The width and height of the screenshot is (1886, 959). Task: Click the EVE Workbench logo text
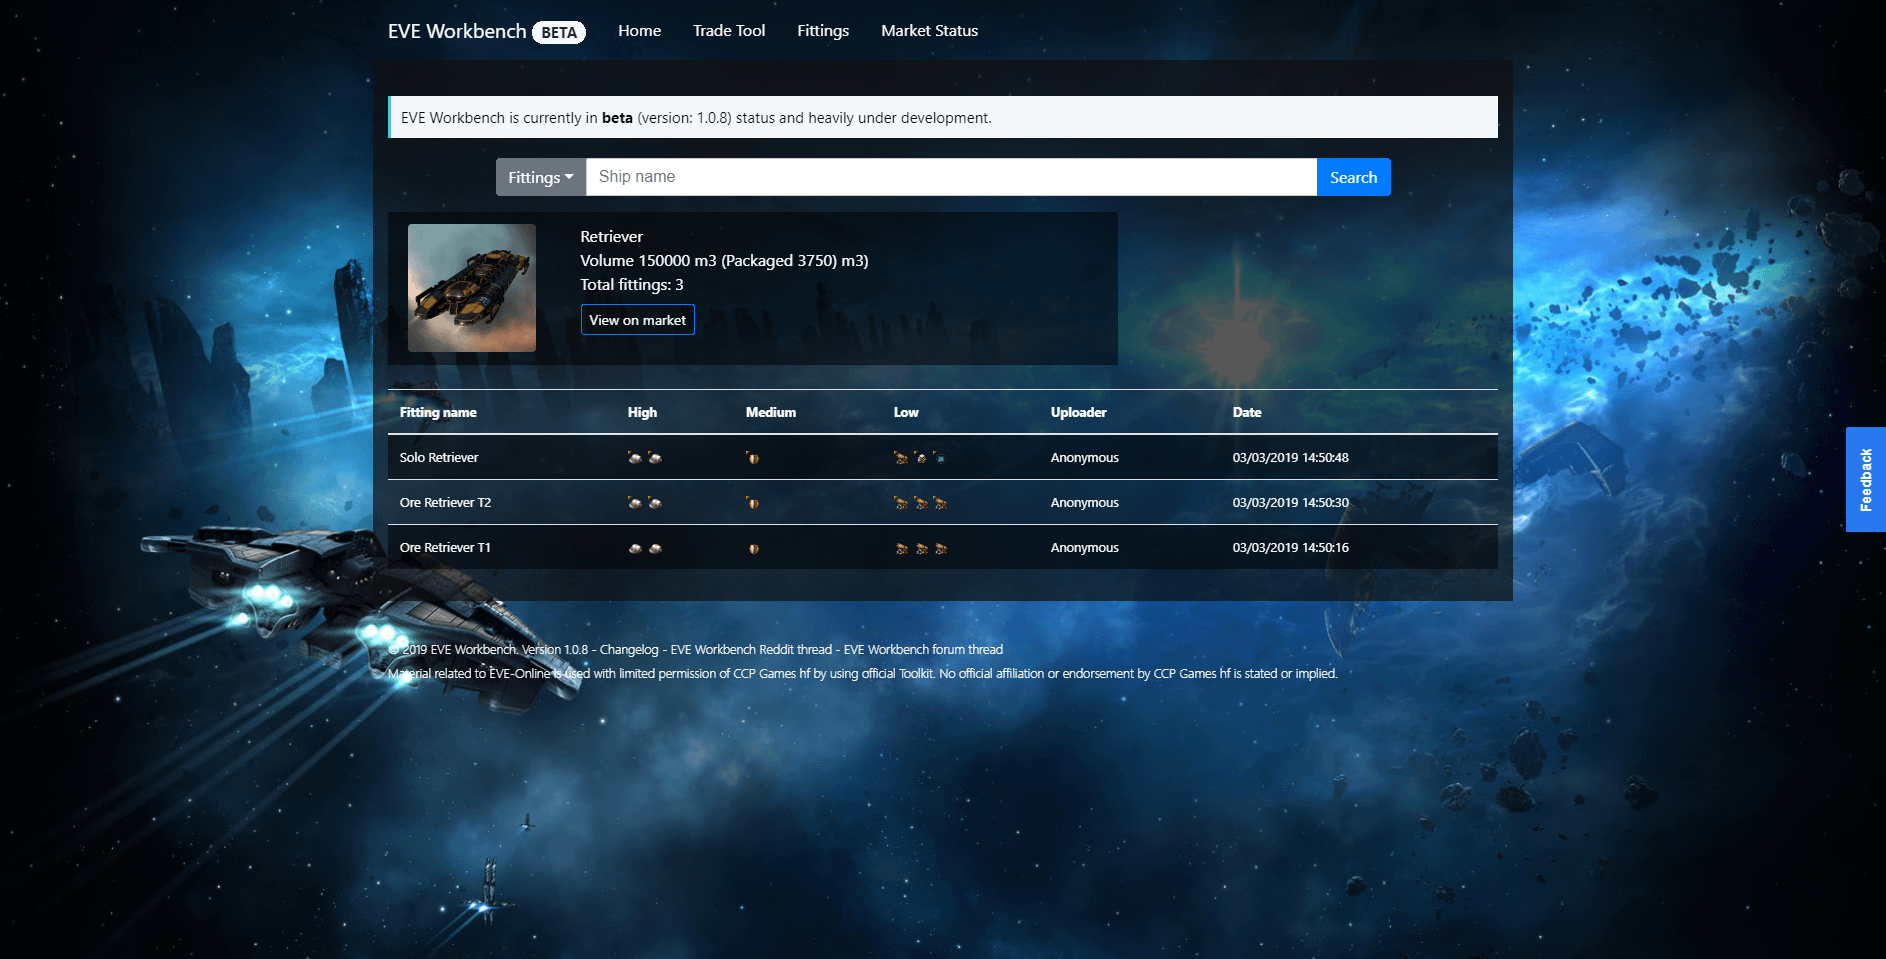[457, 31]
